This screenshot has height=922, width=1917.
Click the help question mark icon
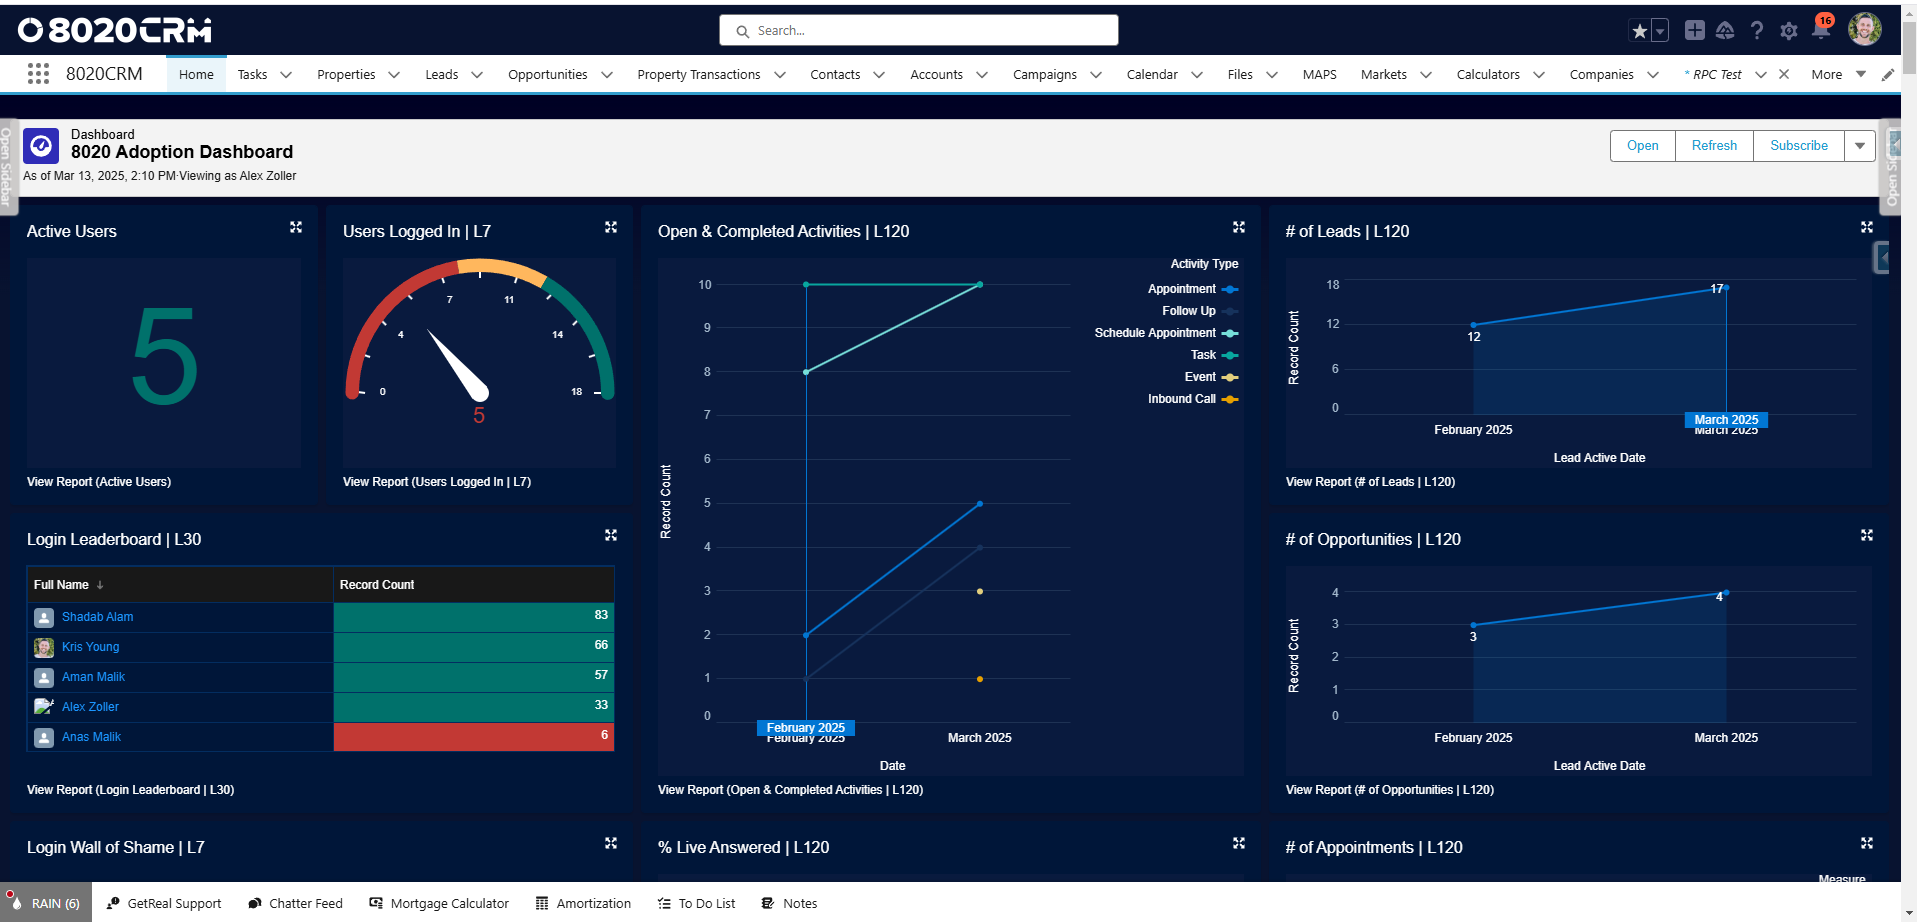point(1757,30)
